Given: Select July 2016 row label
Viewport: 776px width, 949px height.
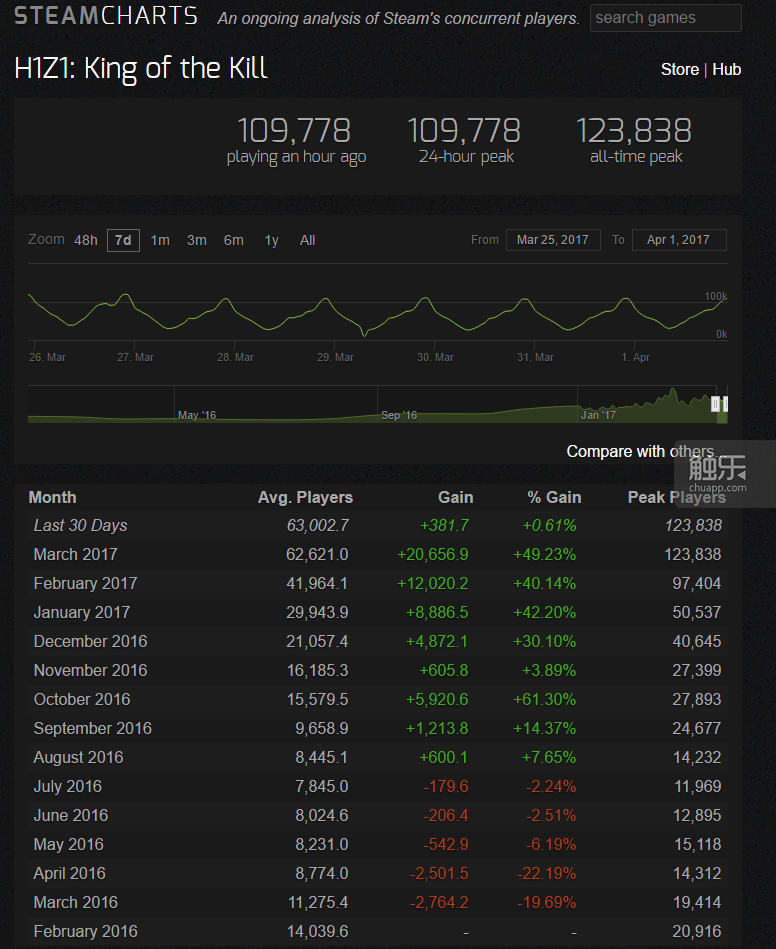Looking at the screenshot, I should (x=68, y=787).
